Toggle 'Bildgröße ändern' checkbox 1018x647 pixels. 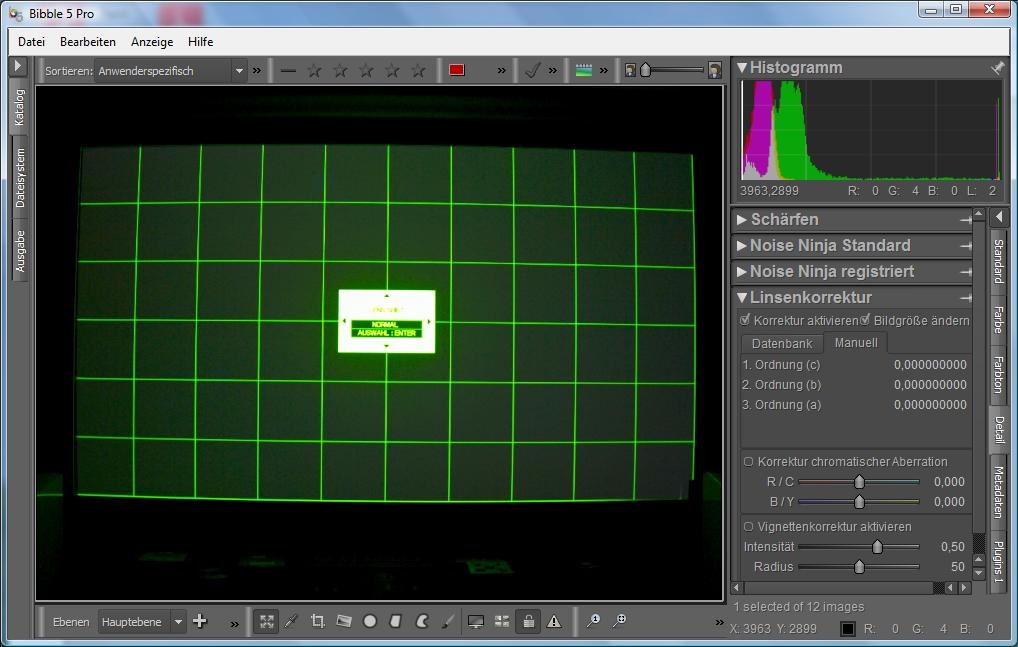point(865,321)
